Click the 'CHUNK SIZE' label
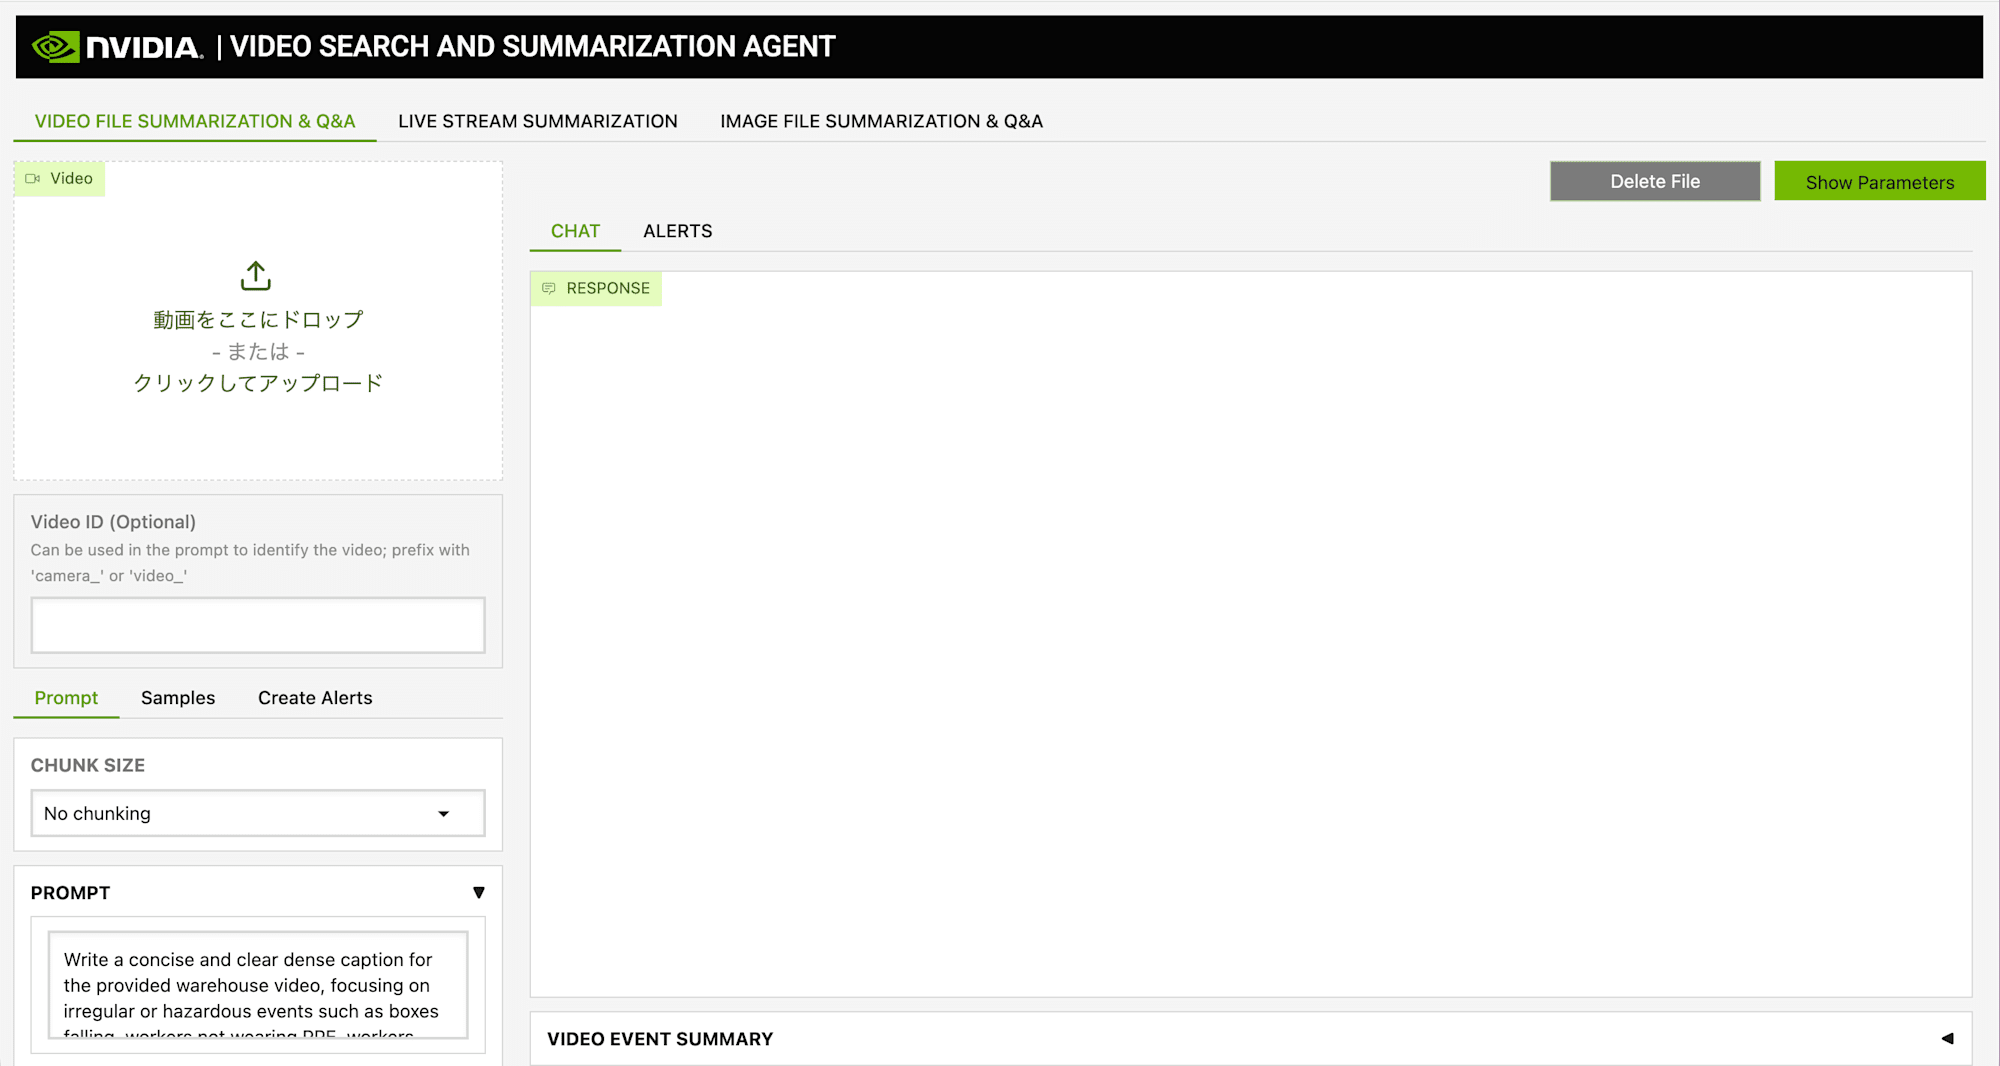Screen dimensions: 2000x1066 [88, 765]
